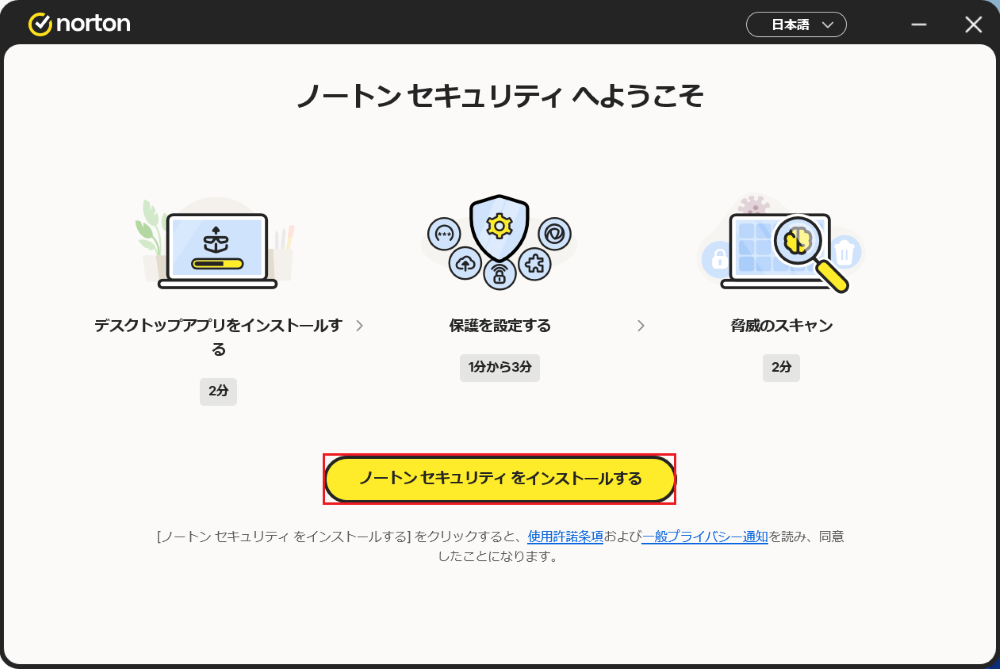This screenshot has width=1000, height=669.
Task: Open the 日本語 language dropdown
Action: click(796, 25)
